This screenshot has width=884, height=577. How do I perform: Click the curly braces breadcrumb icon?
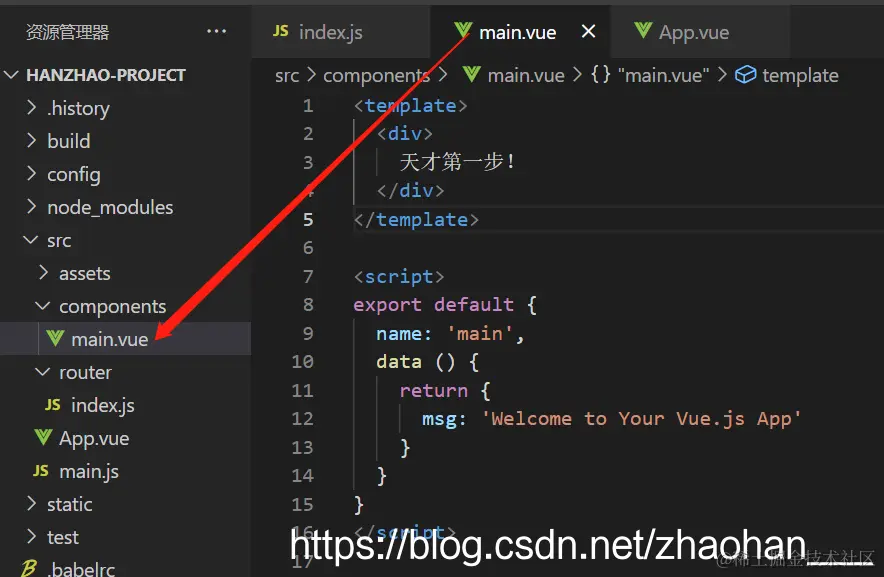[600, 74]
